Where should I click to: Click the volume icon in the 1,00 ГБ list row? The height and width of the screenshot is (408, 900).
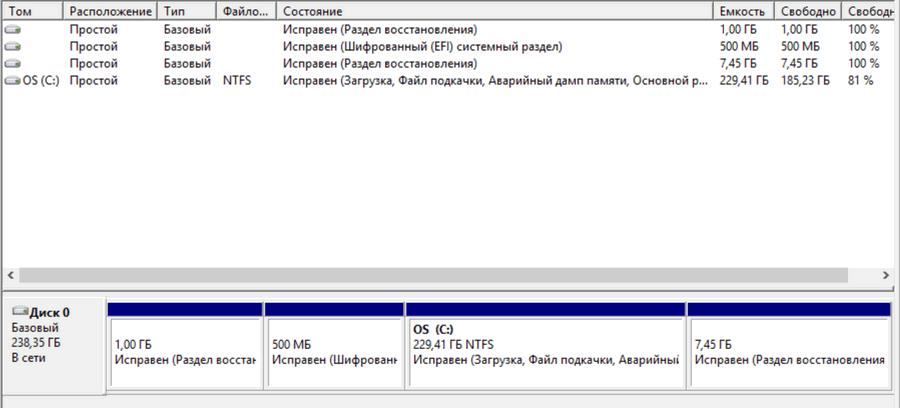coord(13,30)
